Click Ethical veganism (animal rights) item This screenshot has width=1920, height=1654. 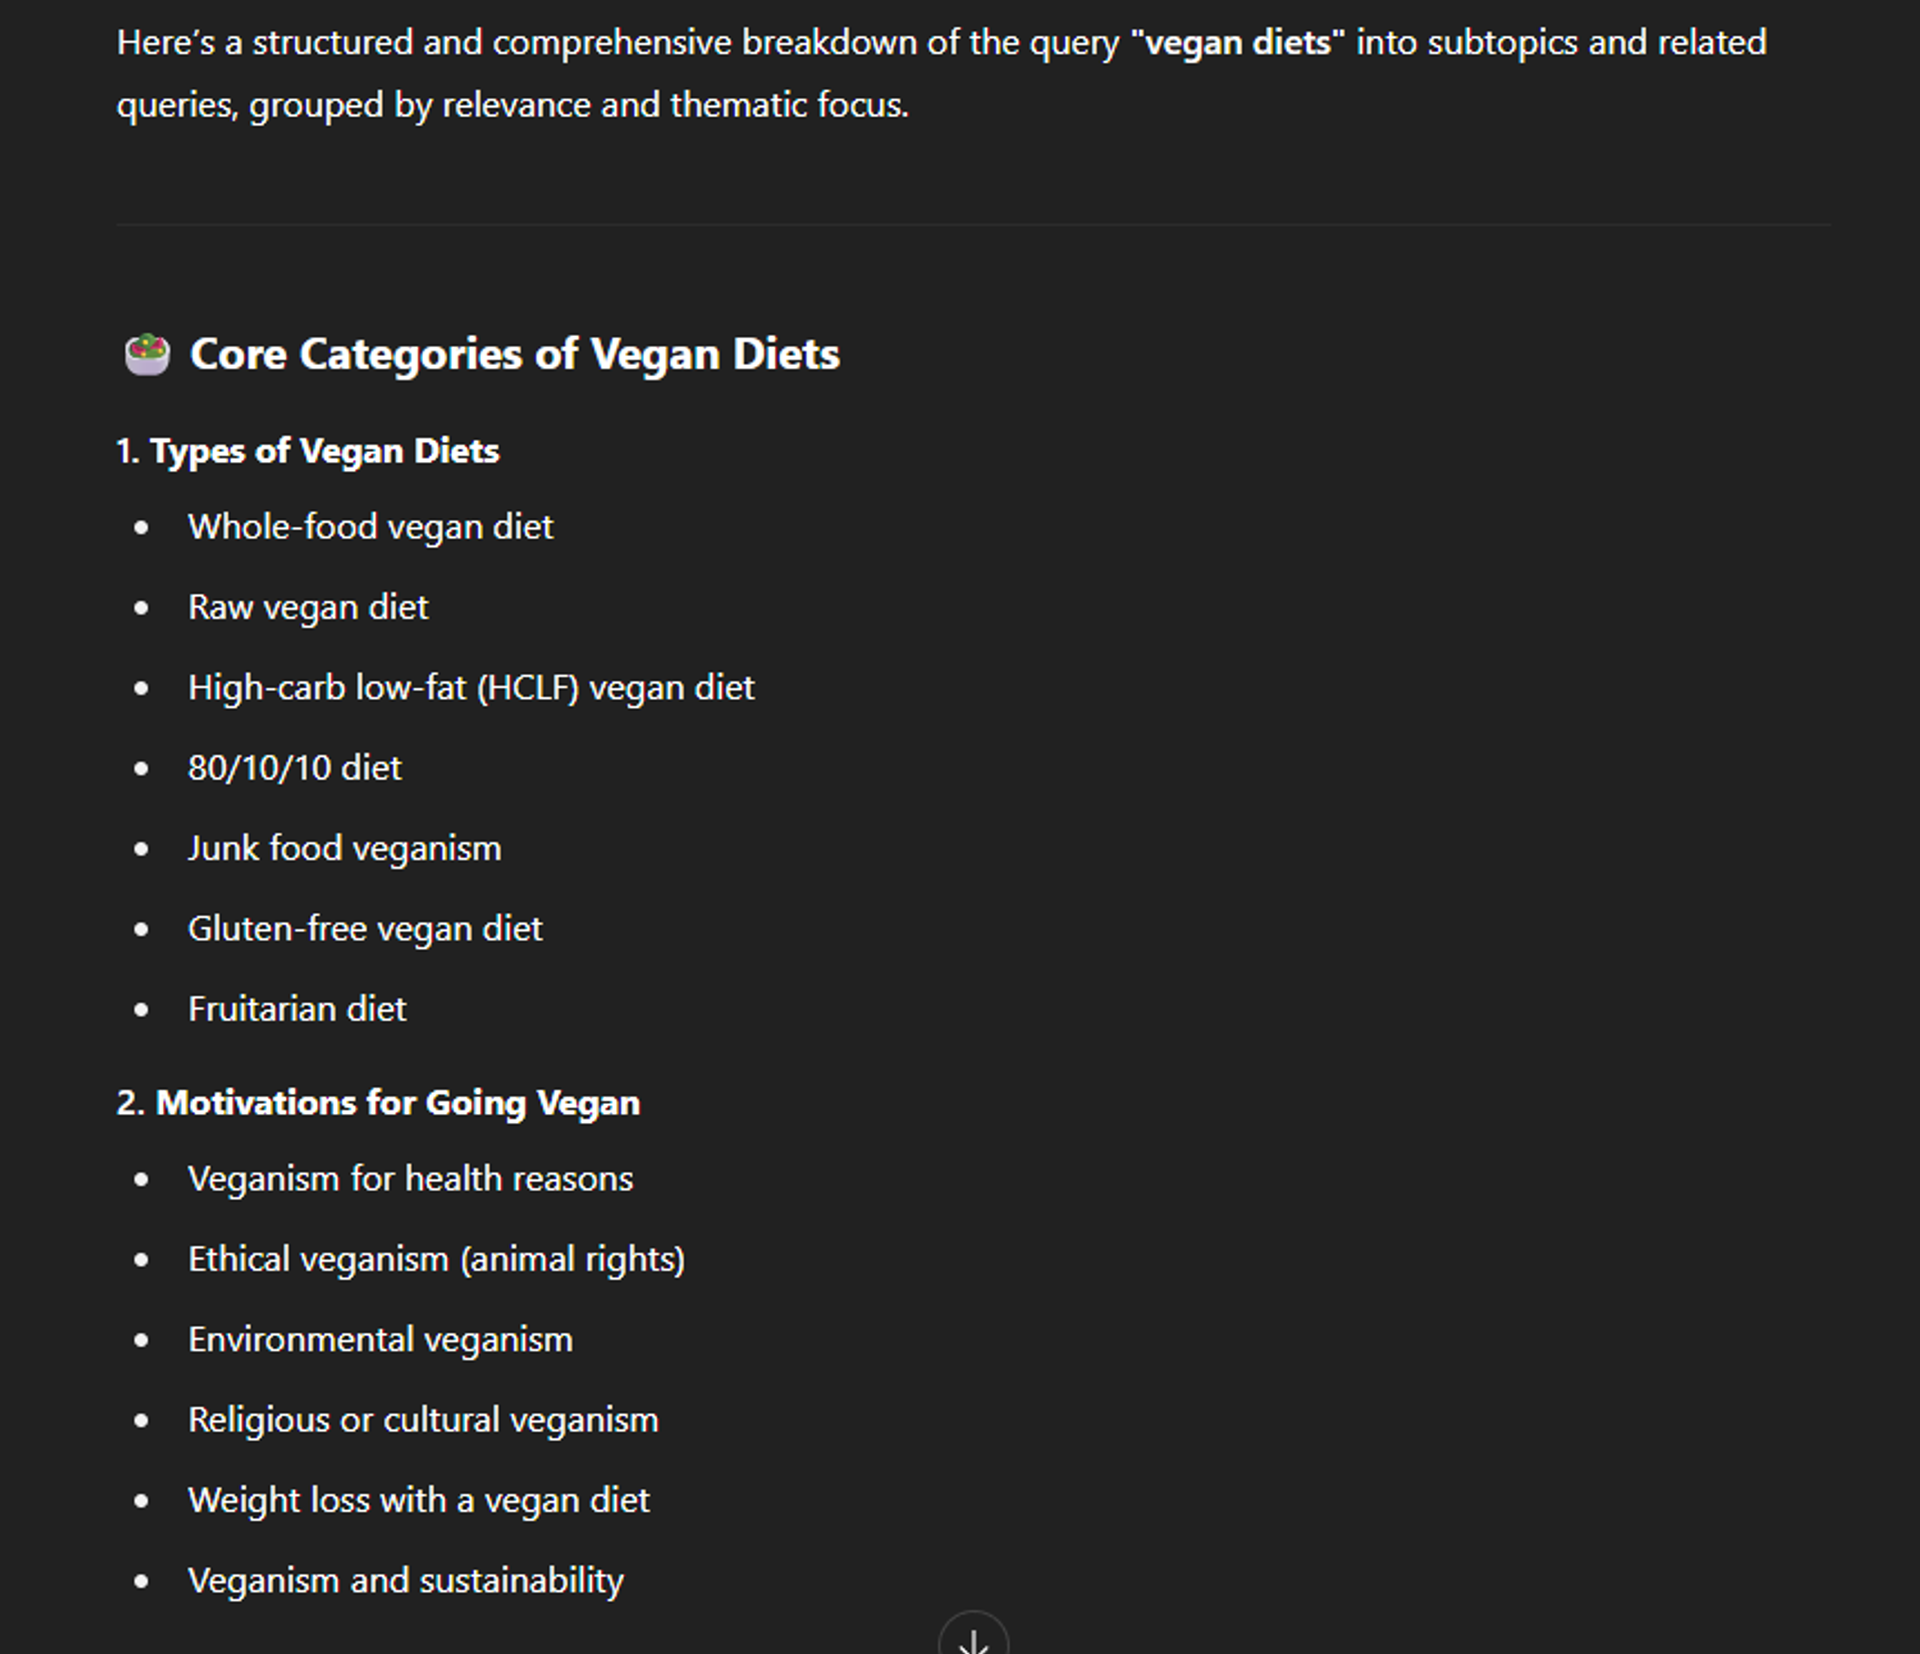pyautogui.click(x=436, y=1259)
